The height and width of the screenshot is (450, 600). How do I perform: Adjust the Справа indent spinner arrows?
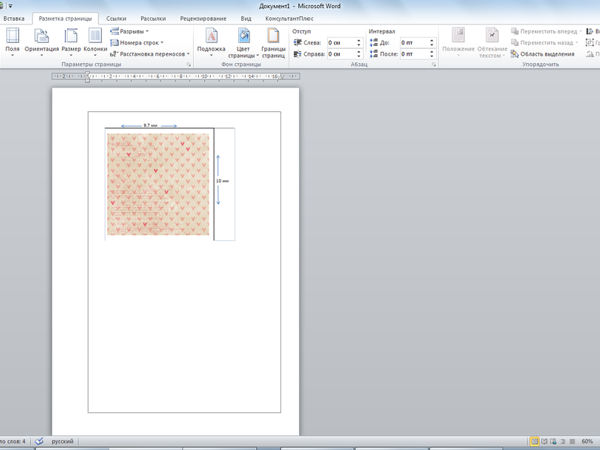click(359, 54)
